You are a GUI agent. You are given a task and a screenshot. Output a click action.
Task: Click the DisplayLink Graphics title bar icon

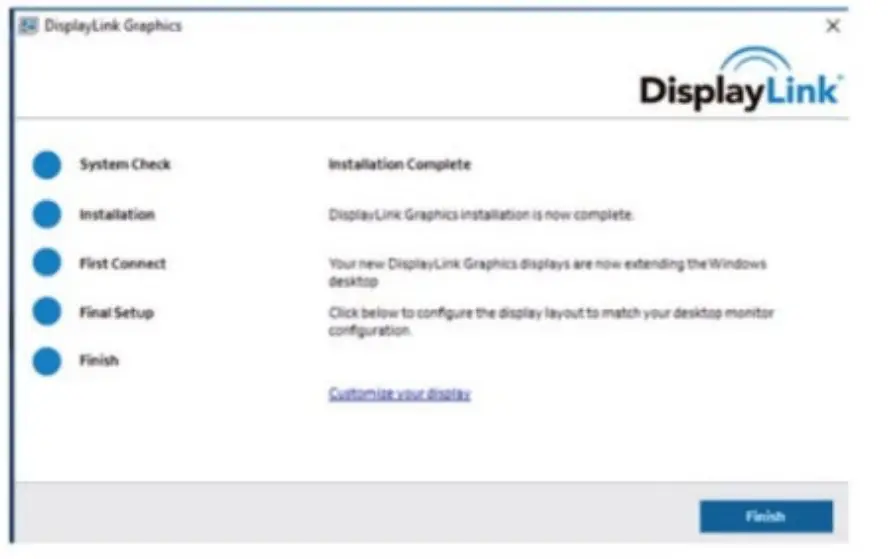28,26
